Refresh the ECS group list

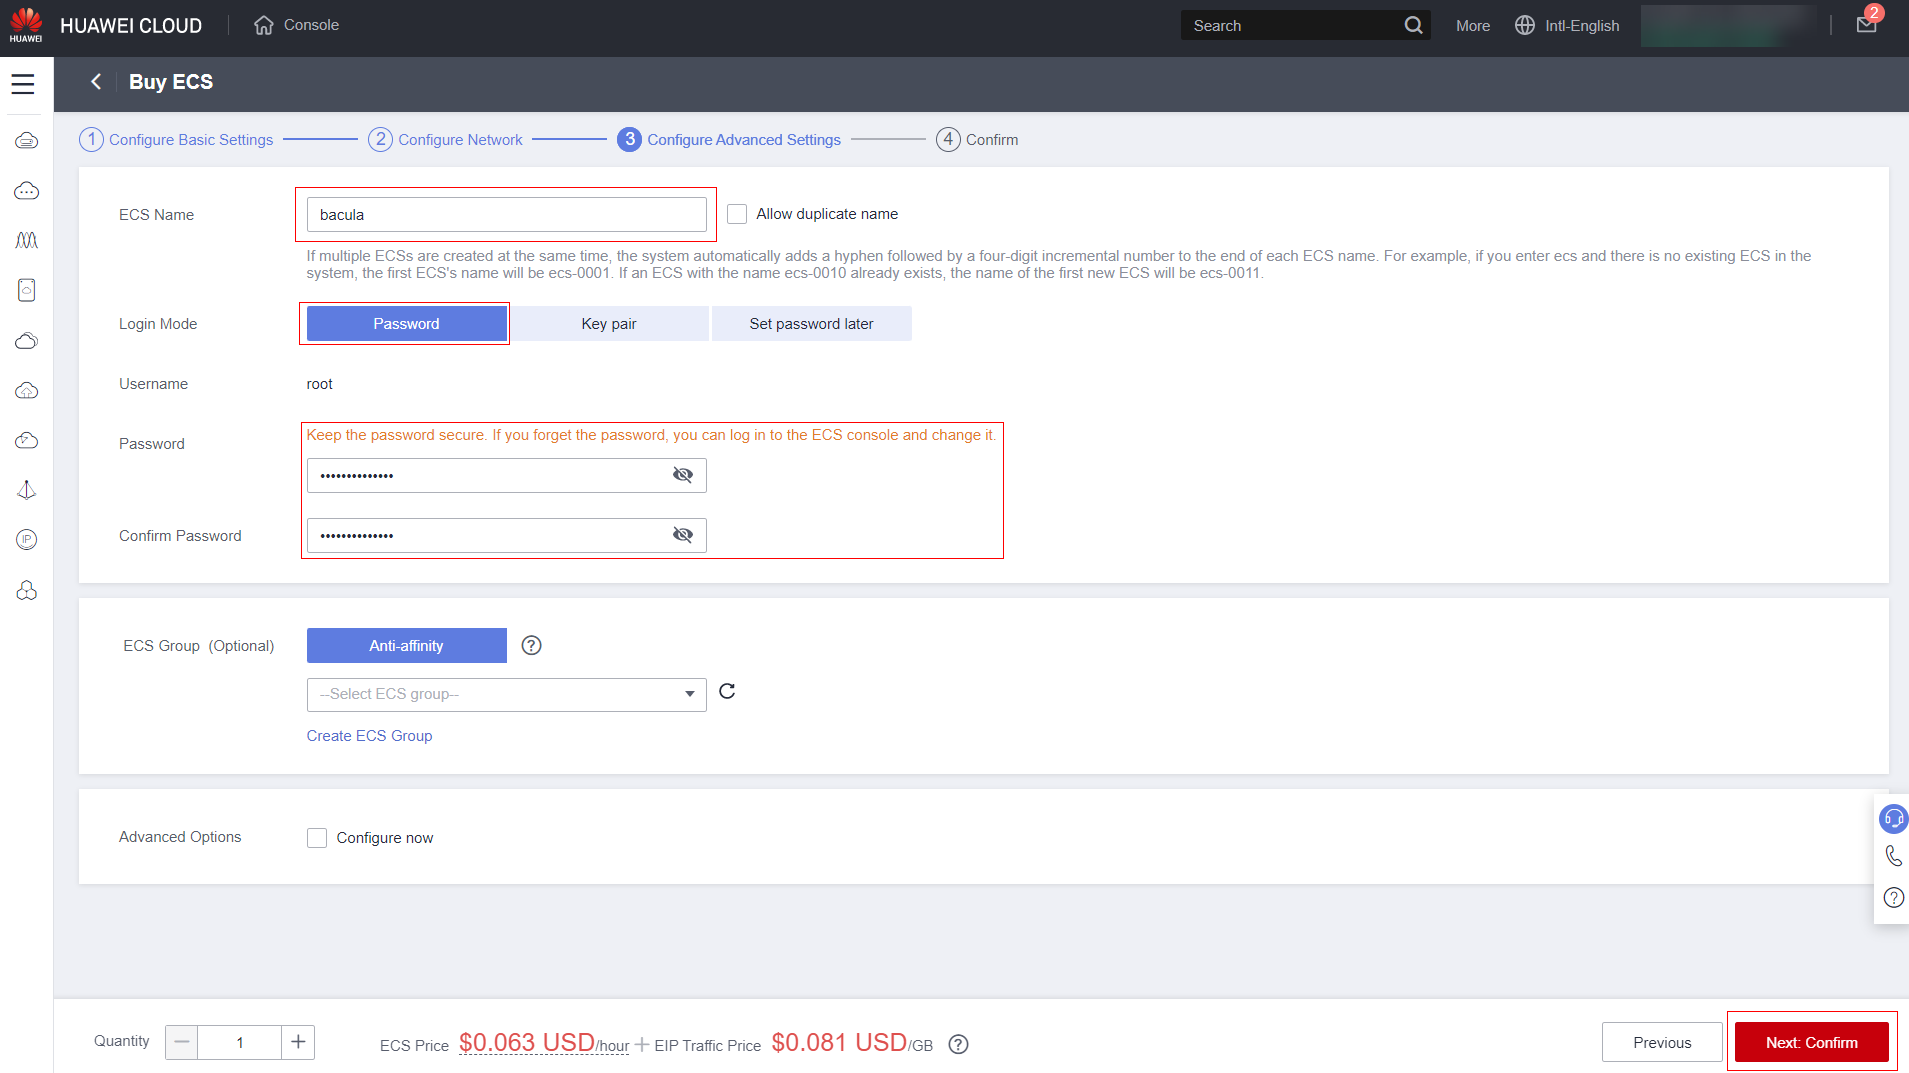click(x=727, y=692)
